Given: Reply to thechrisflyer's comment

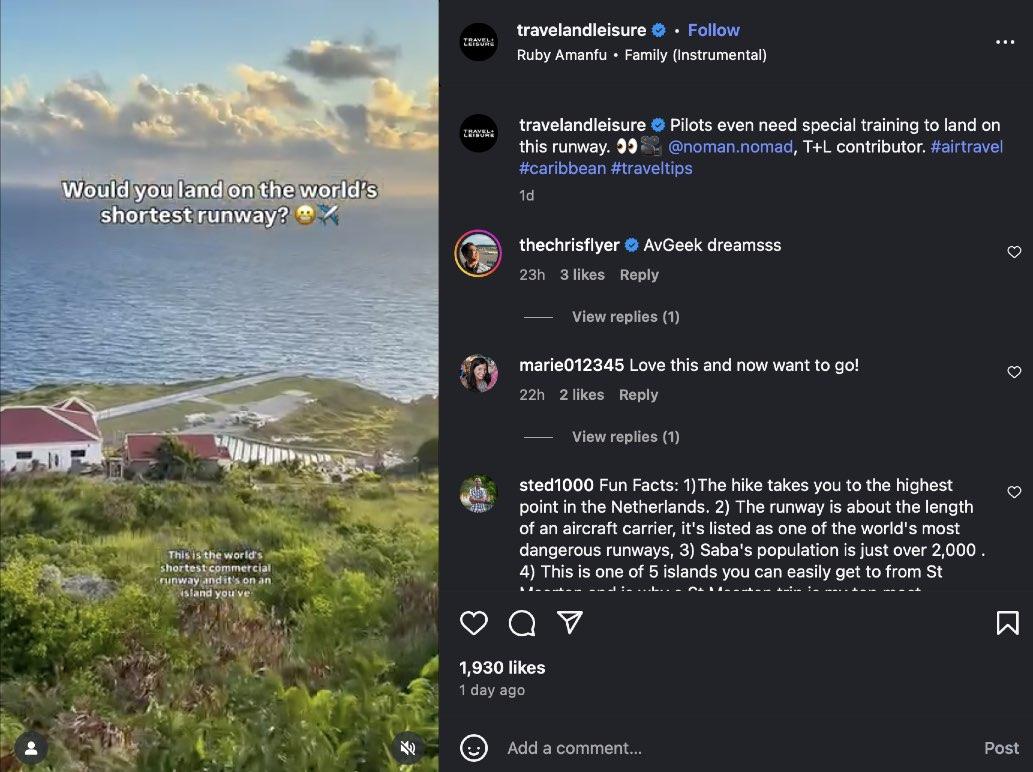Looking at the screenshot, I should [x=639, y=275].
